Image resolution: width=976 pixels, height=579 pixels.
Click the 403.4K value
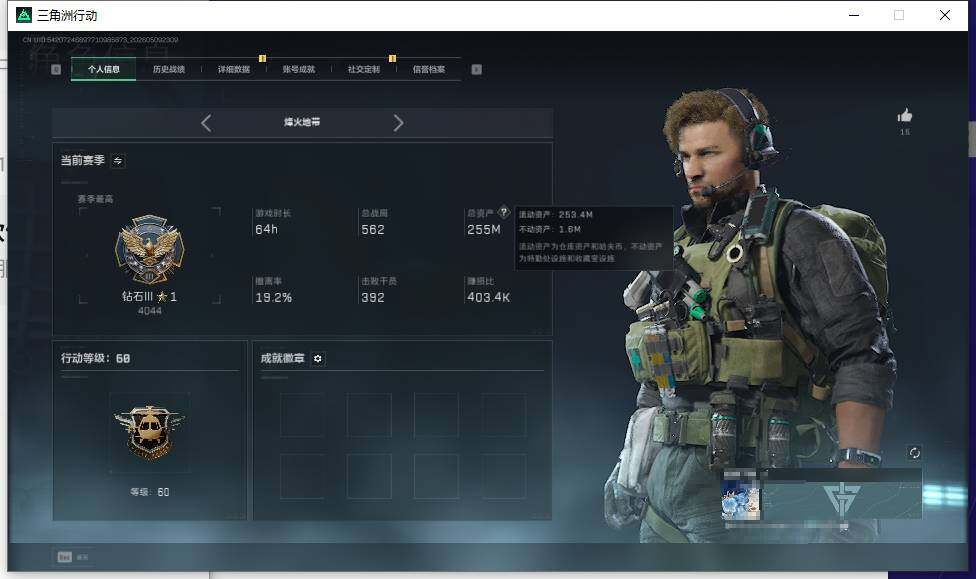coord(489,298)
